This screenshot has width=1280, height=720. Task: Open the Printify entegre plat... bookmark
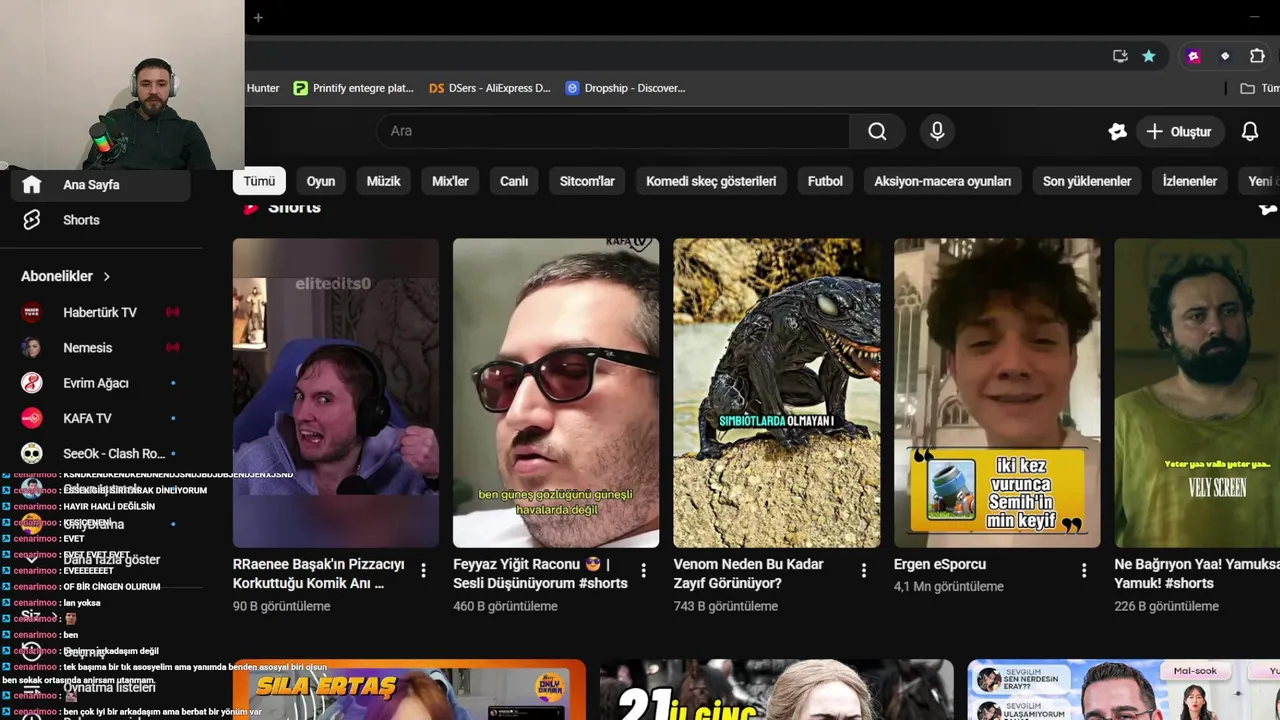point(354,88)
